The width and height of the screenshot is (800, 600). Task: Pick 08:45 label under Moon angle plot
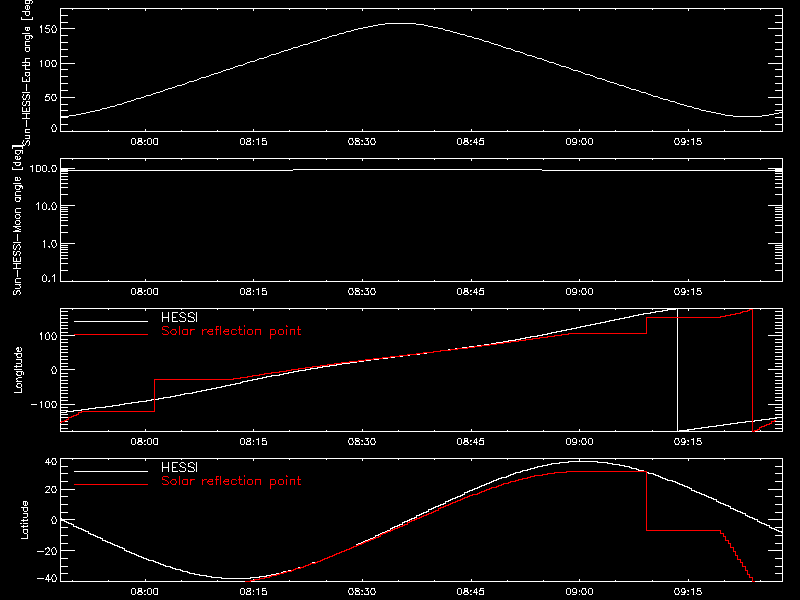click(x=470, y=292)
